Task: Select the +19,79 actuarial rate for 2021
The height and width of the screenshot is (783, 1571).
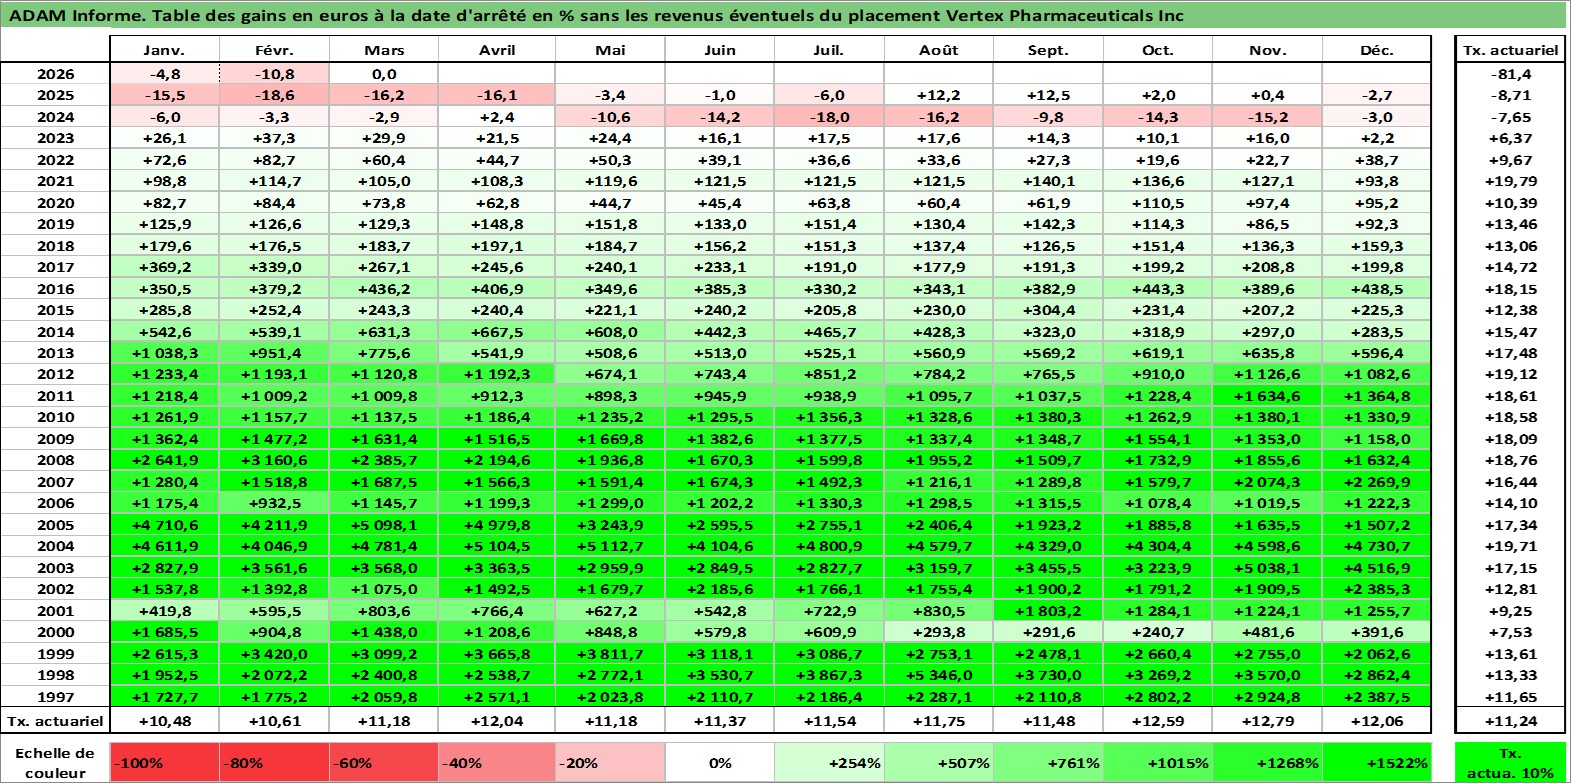Action: tap(1511, 181)
